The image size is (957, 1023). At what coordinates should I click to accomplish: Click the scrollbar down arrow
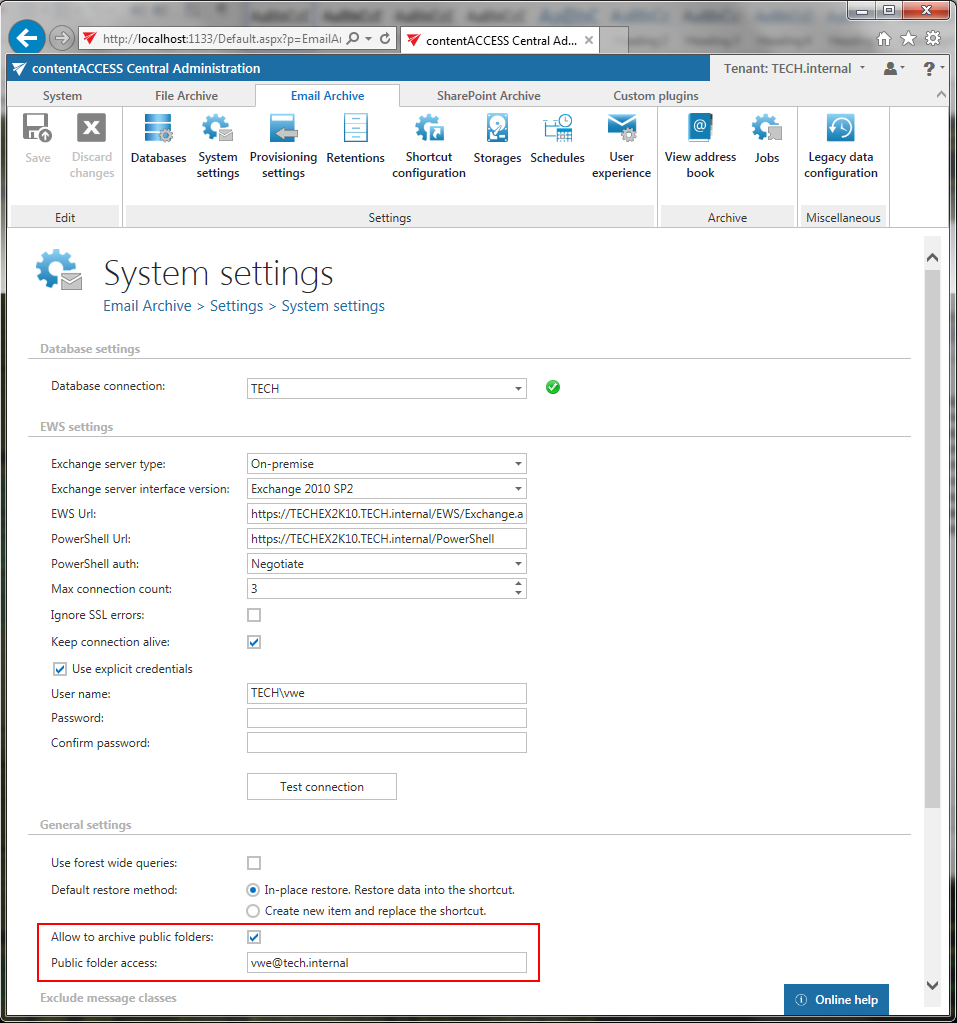[x=932, y=985]
